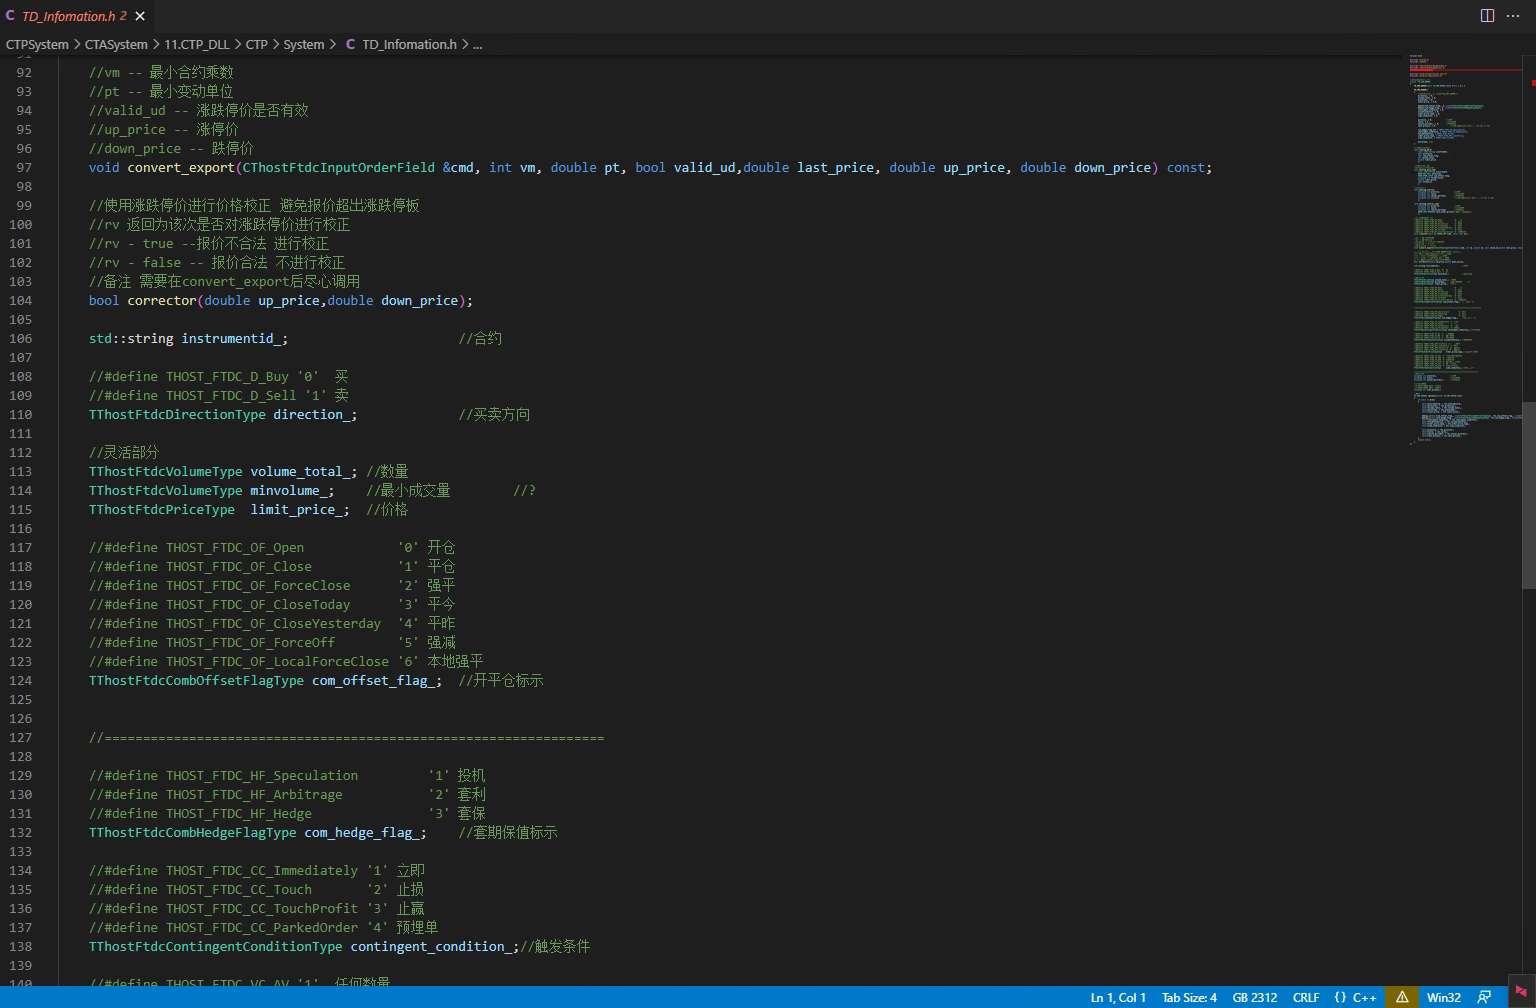Viewport: 1536px width, 1008px height.
Task: Close the TD_Infomation.h tab
Action: coord(140,16)
